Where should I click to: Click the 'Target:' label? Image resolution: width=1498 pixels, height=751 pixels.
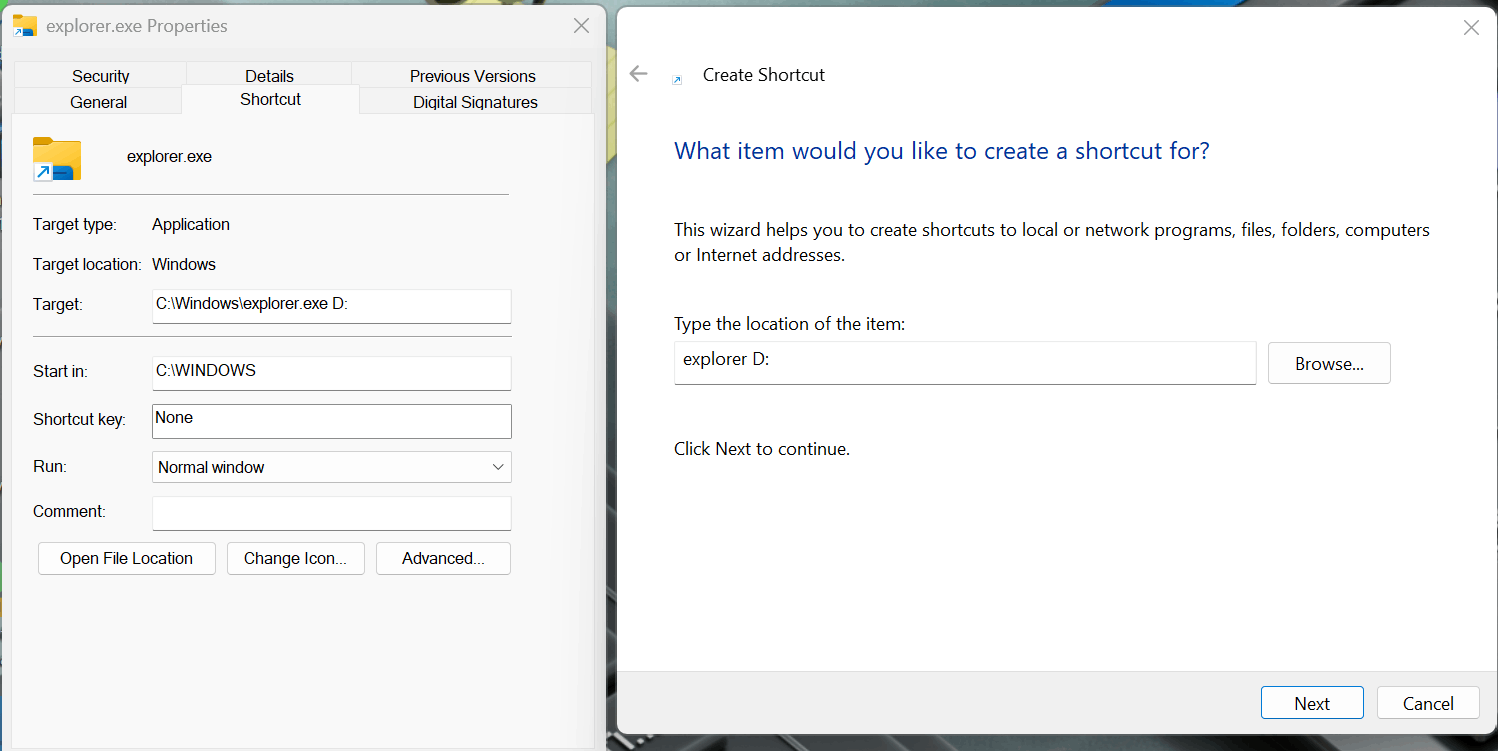[58, 304]
